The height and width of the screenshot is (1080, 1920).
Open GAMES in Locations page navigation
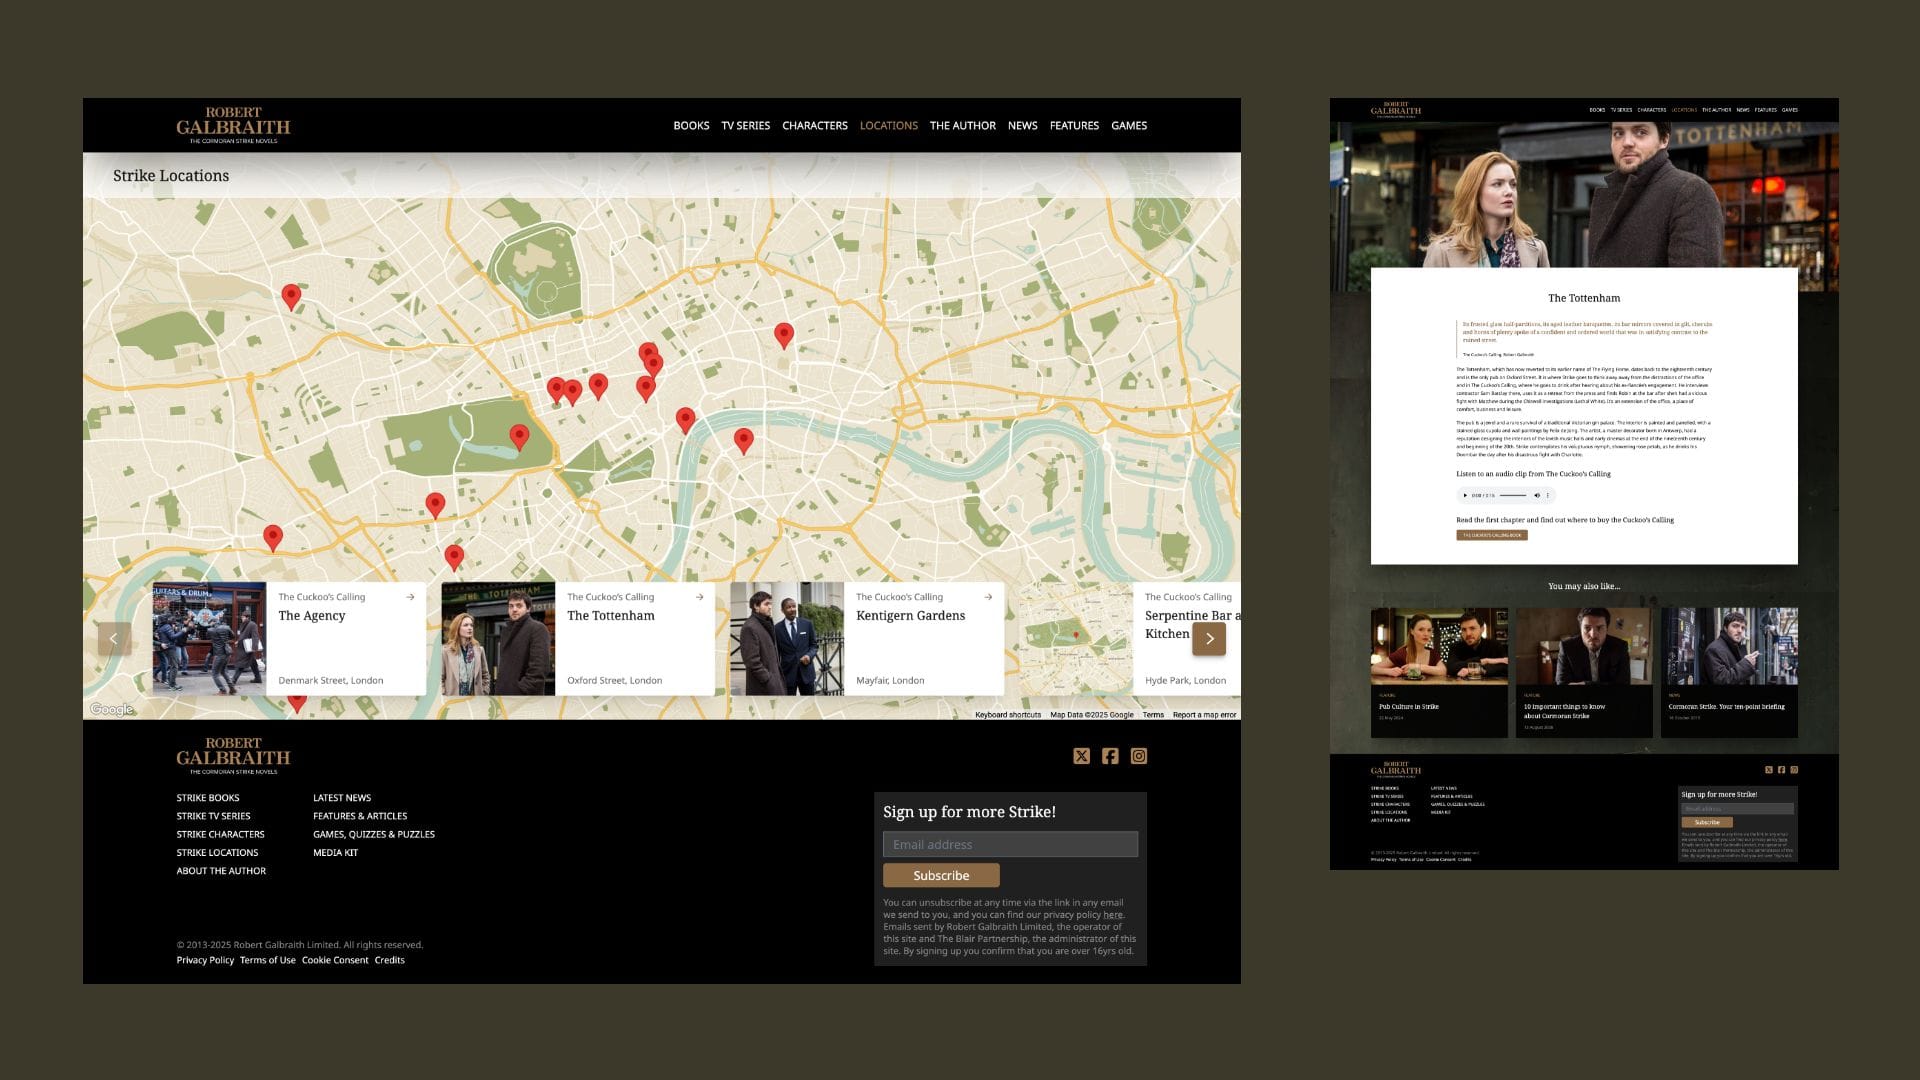click(x=1129, y=126)
